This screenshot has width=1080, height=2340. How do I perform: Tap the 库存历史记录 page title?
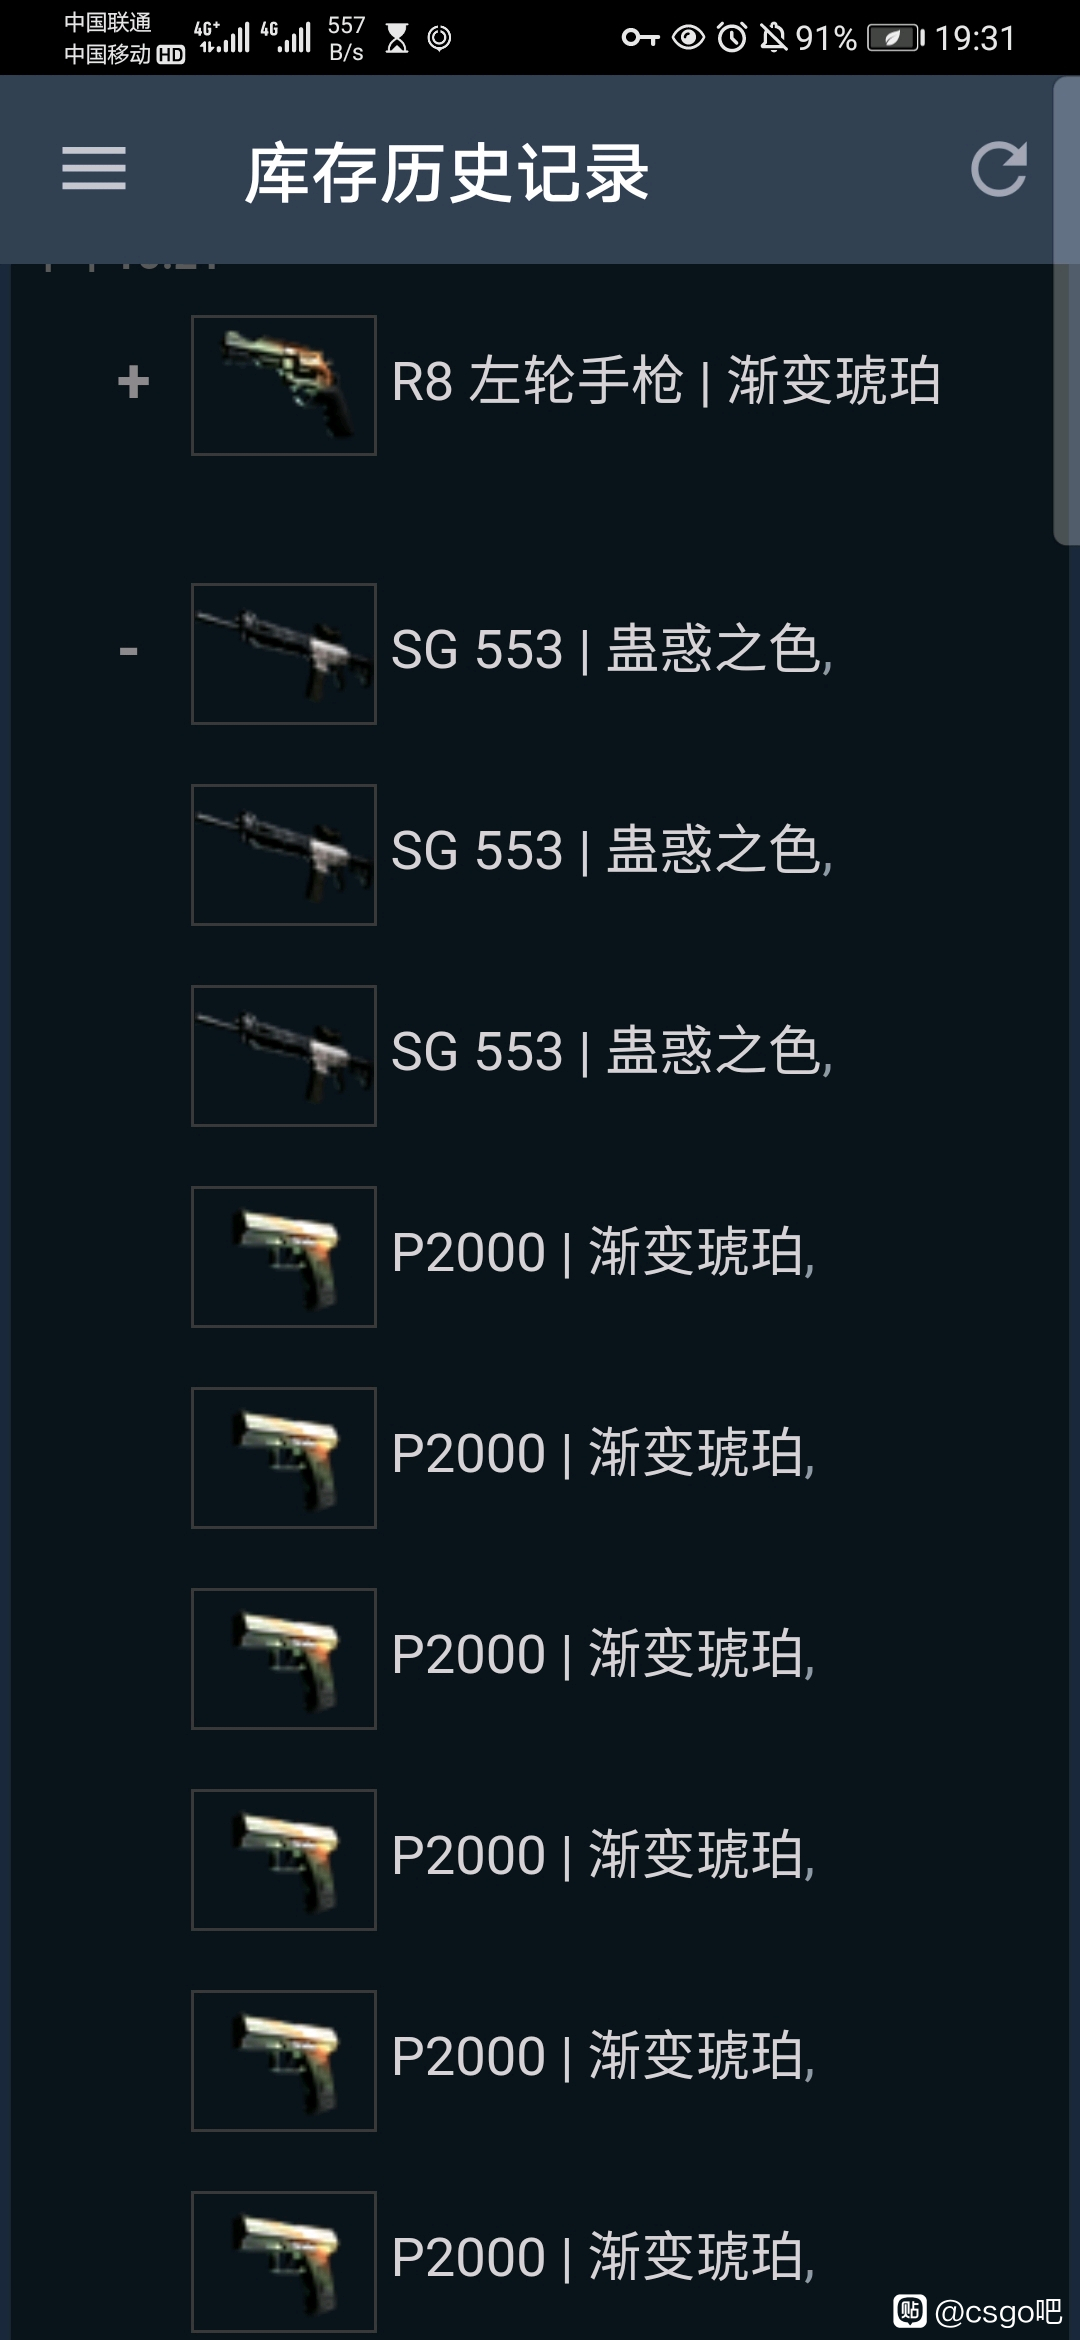coord(447,173)
